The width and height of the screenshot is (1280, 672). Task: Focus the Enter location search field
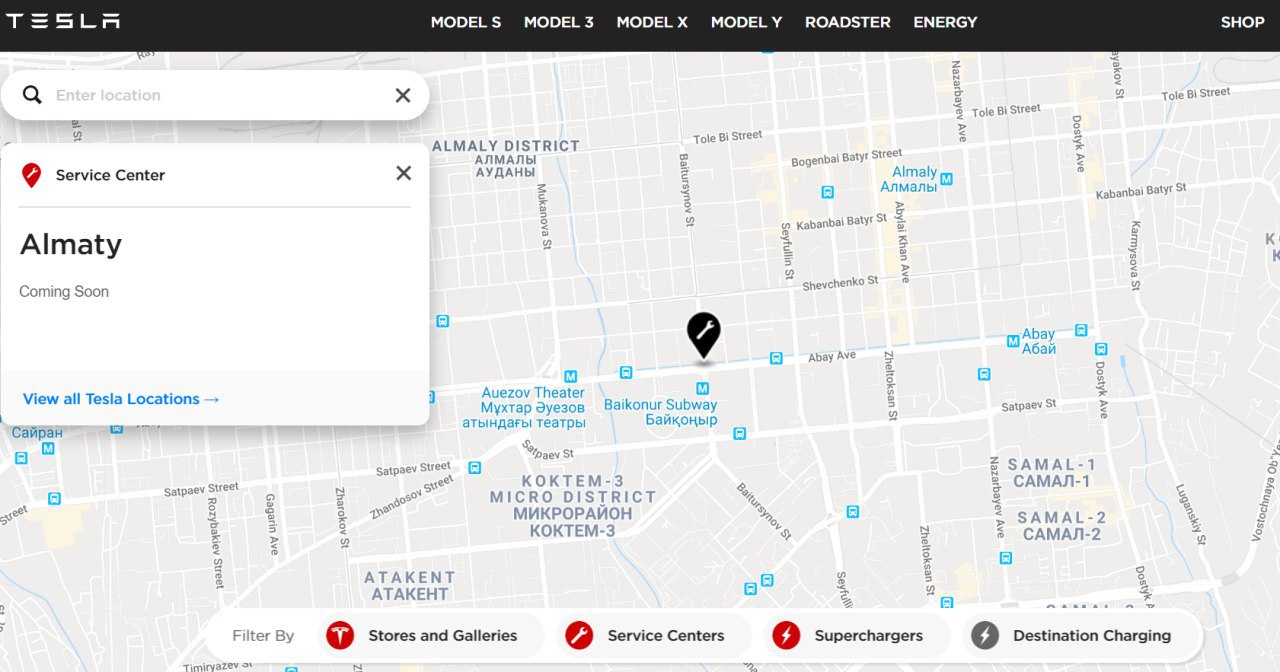[x=215, y=95]
